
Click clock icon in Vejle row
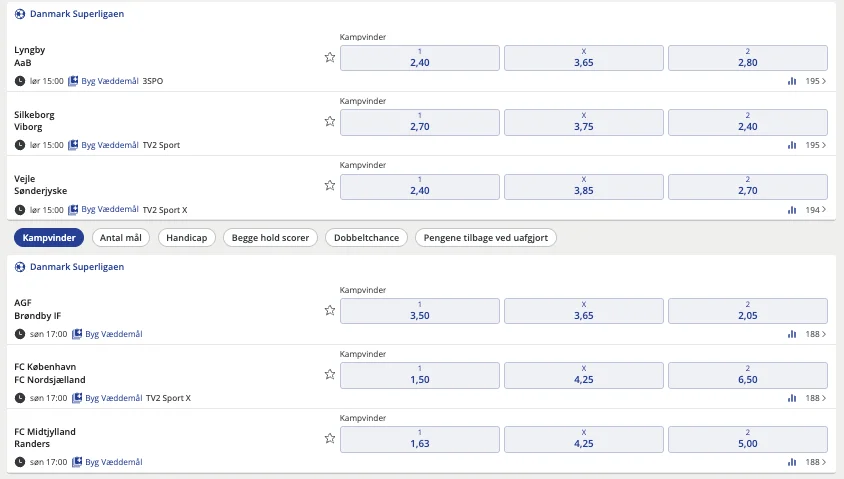click(x=20, y=210)
